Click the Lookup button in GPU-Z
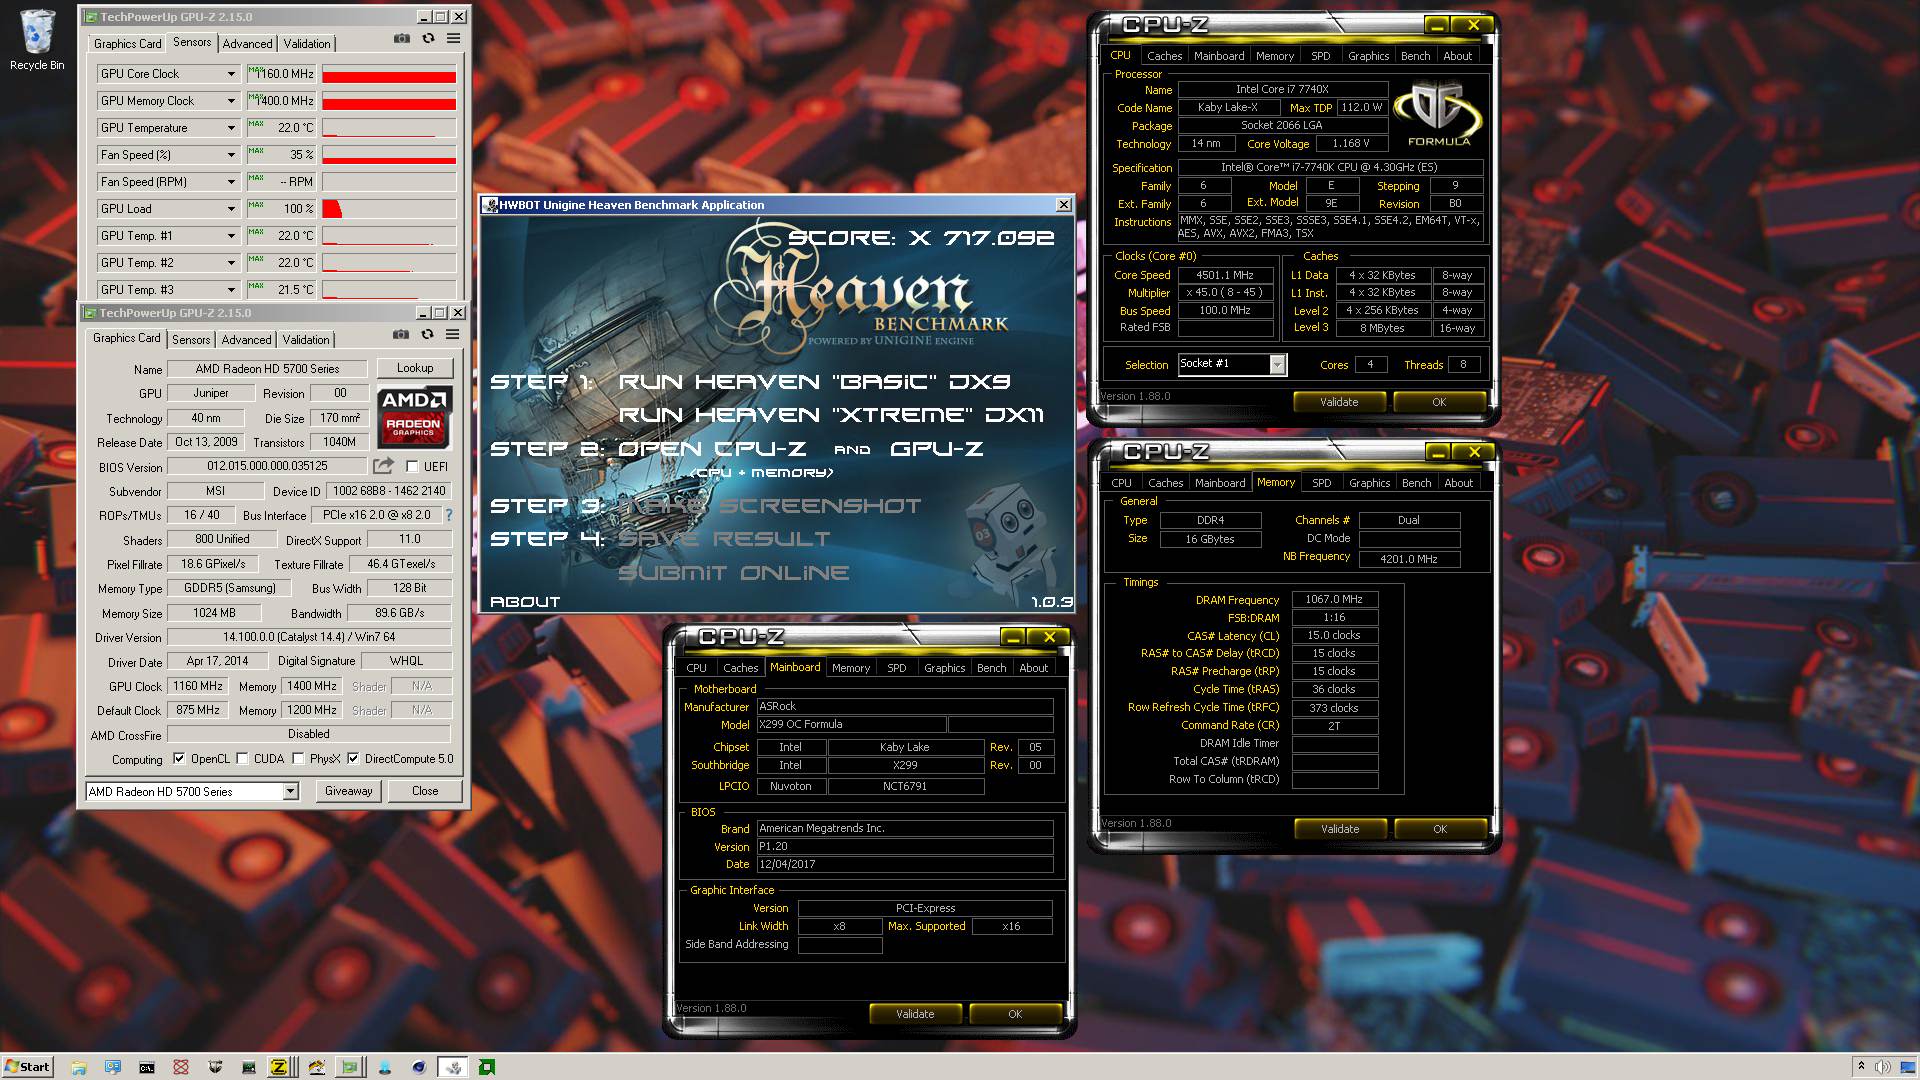This screenshot has height=1080, width=1920. tap(415, 368)
